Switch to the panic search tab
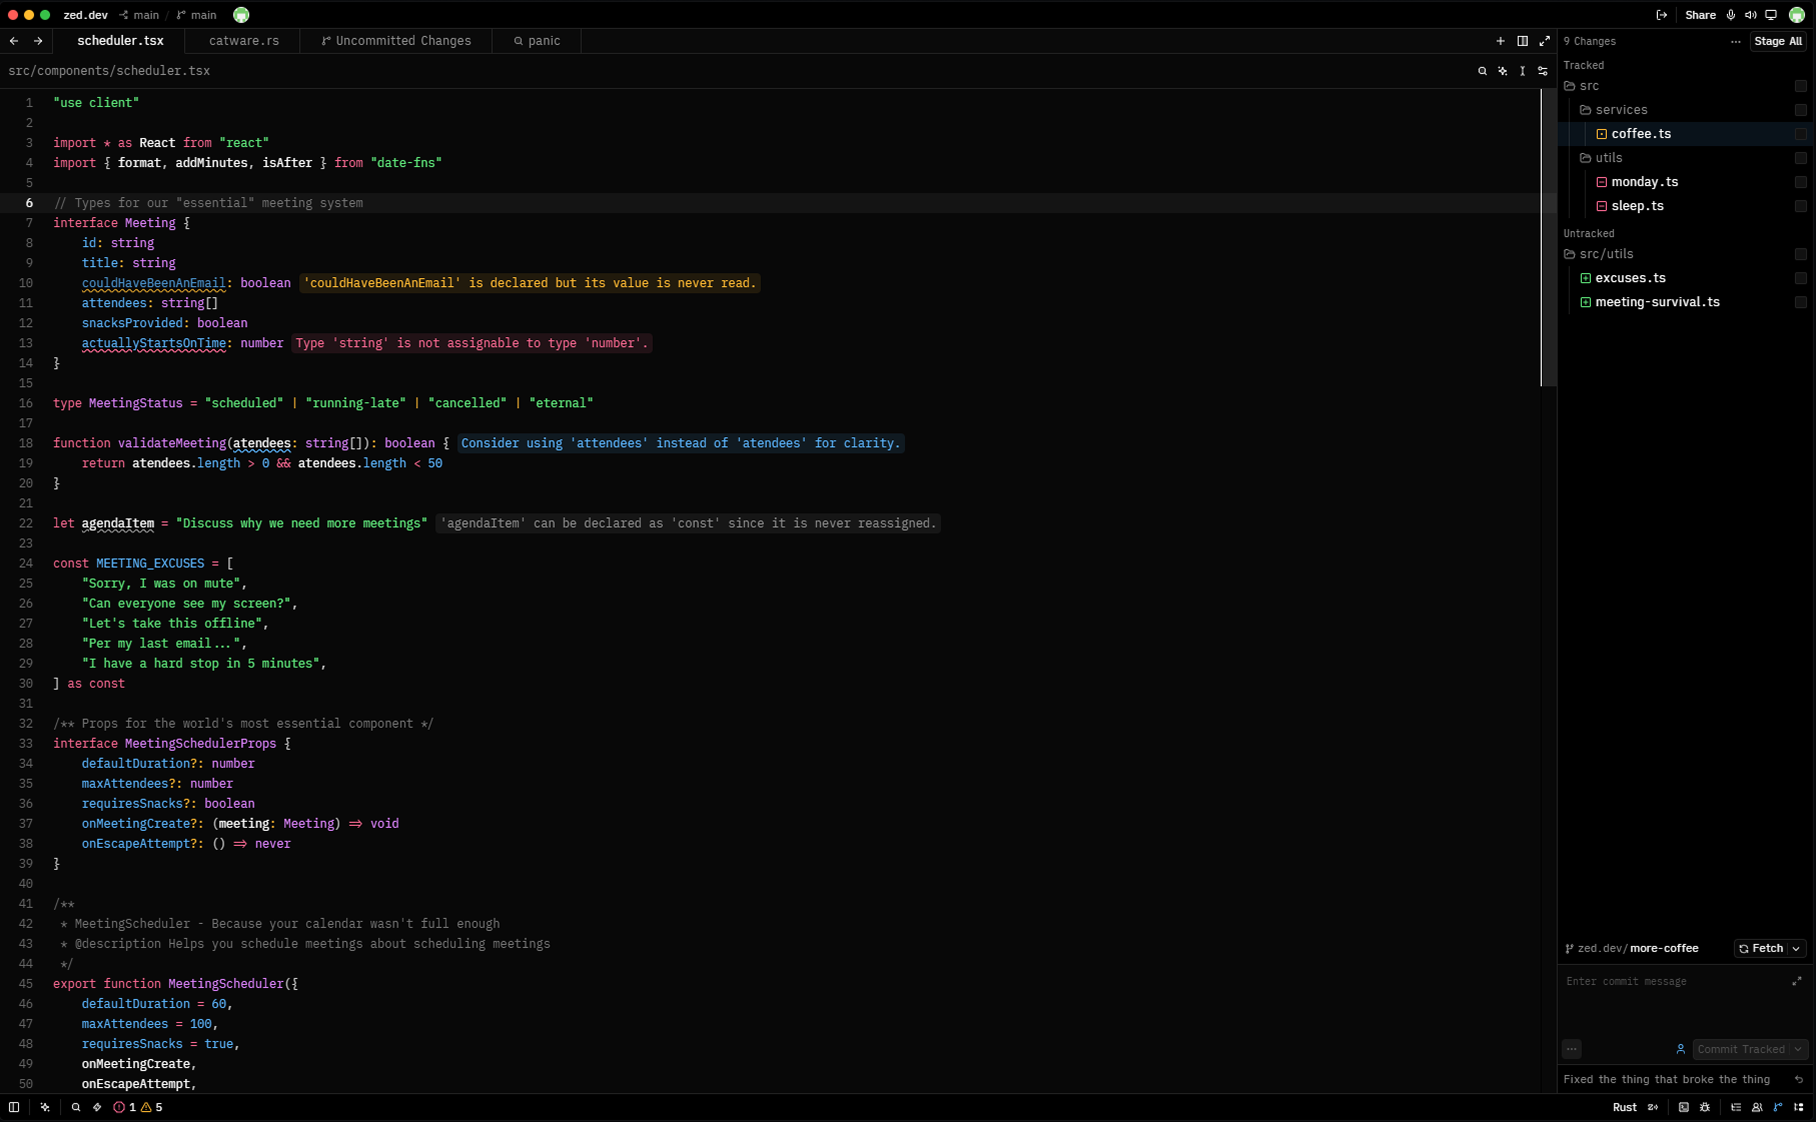 tap(537, 41)
